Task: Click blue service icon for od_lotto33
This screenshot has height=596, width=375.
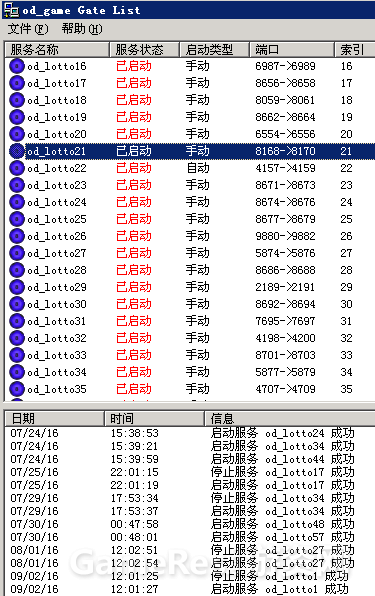Action: (x=17, y=355)
